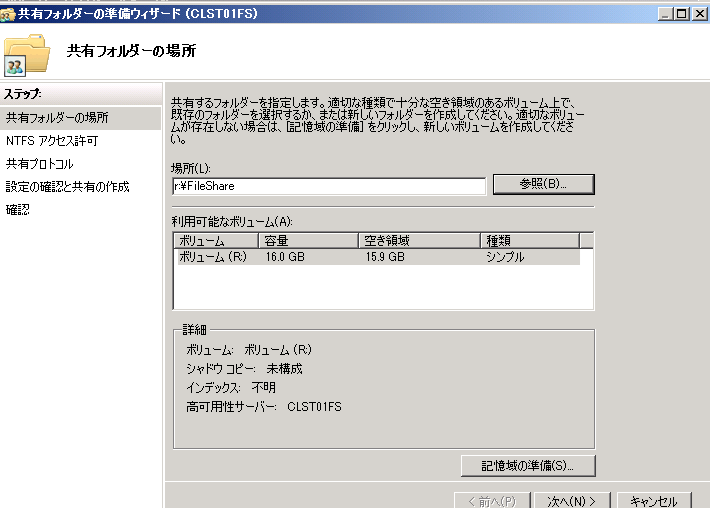This screenshot has height=508, width=710.
Task: Click the インデックス 不明 detail text
Action: tap(231, 388)
